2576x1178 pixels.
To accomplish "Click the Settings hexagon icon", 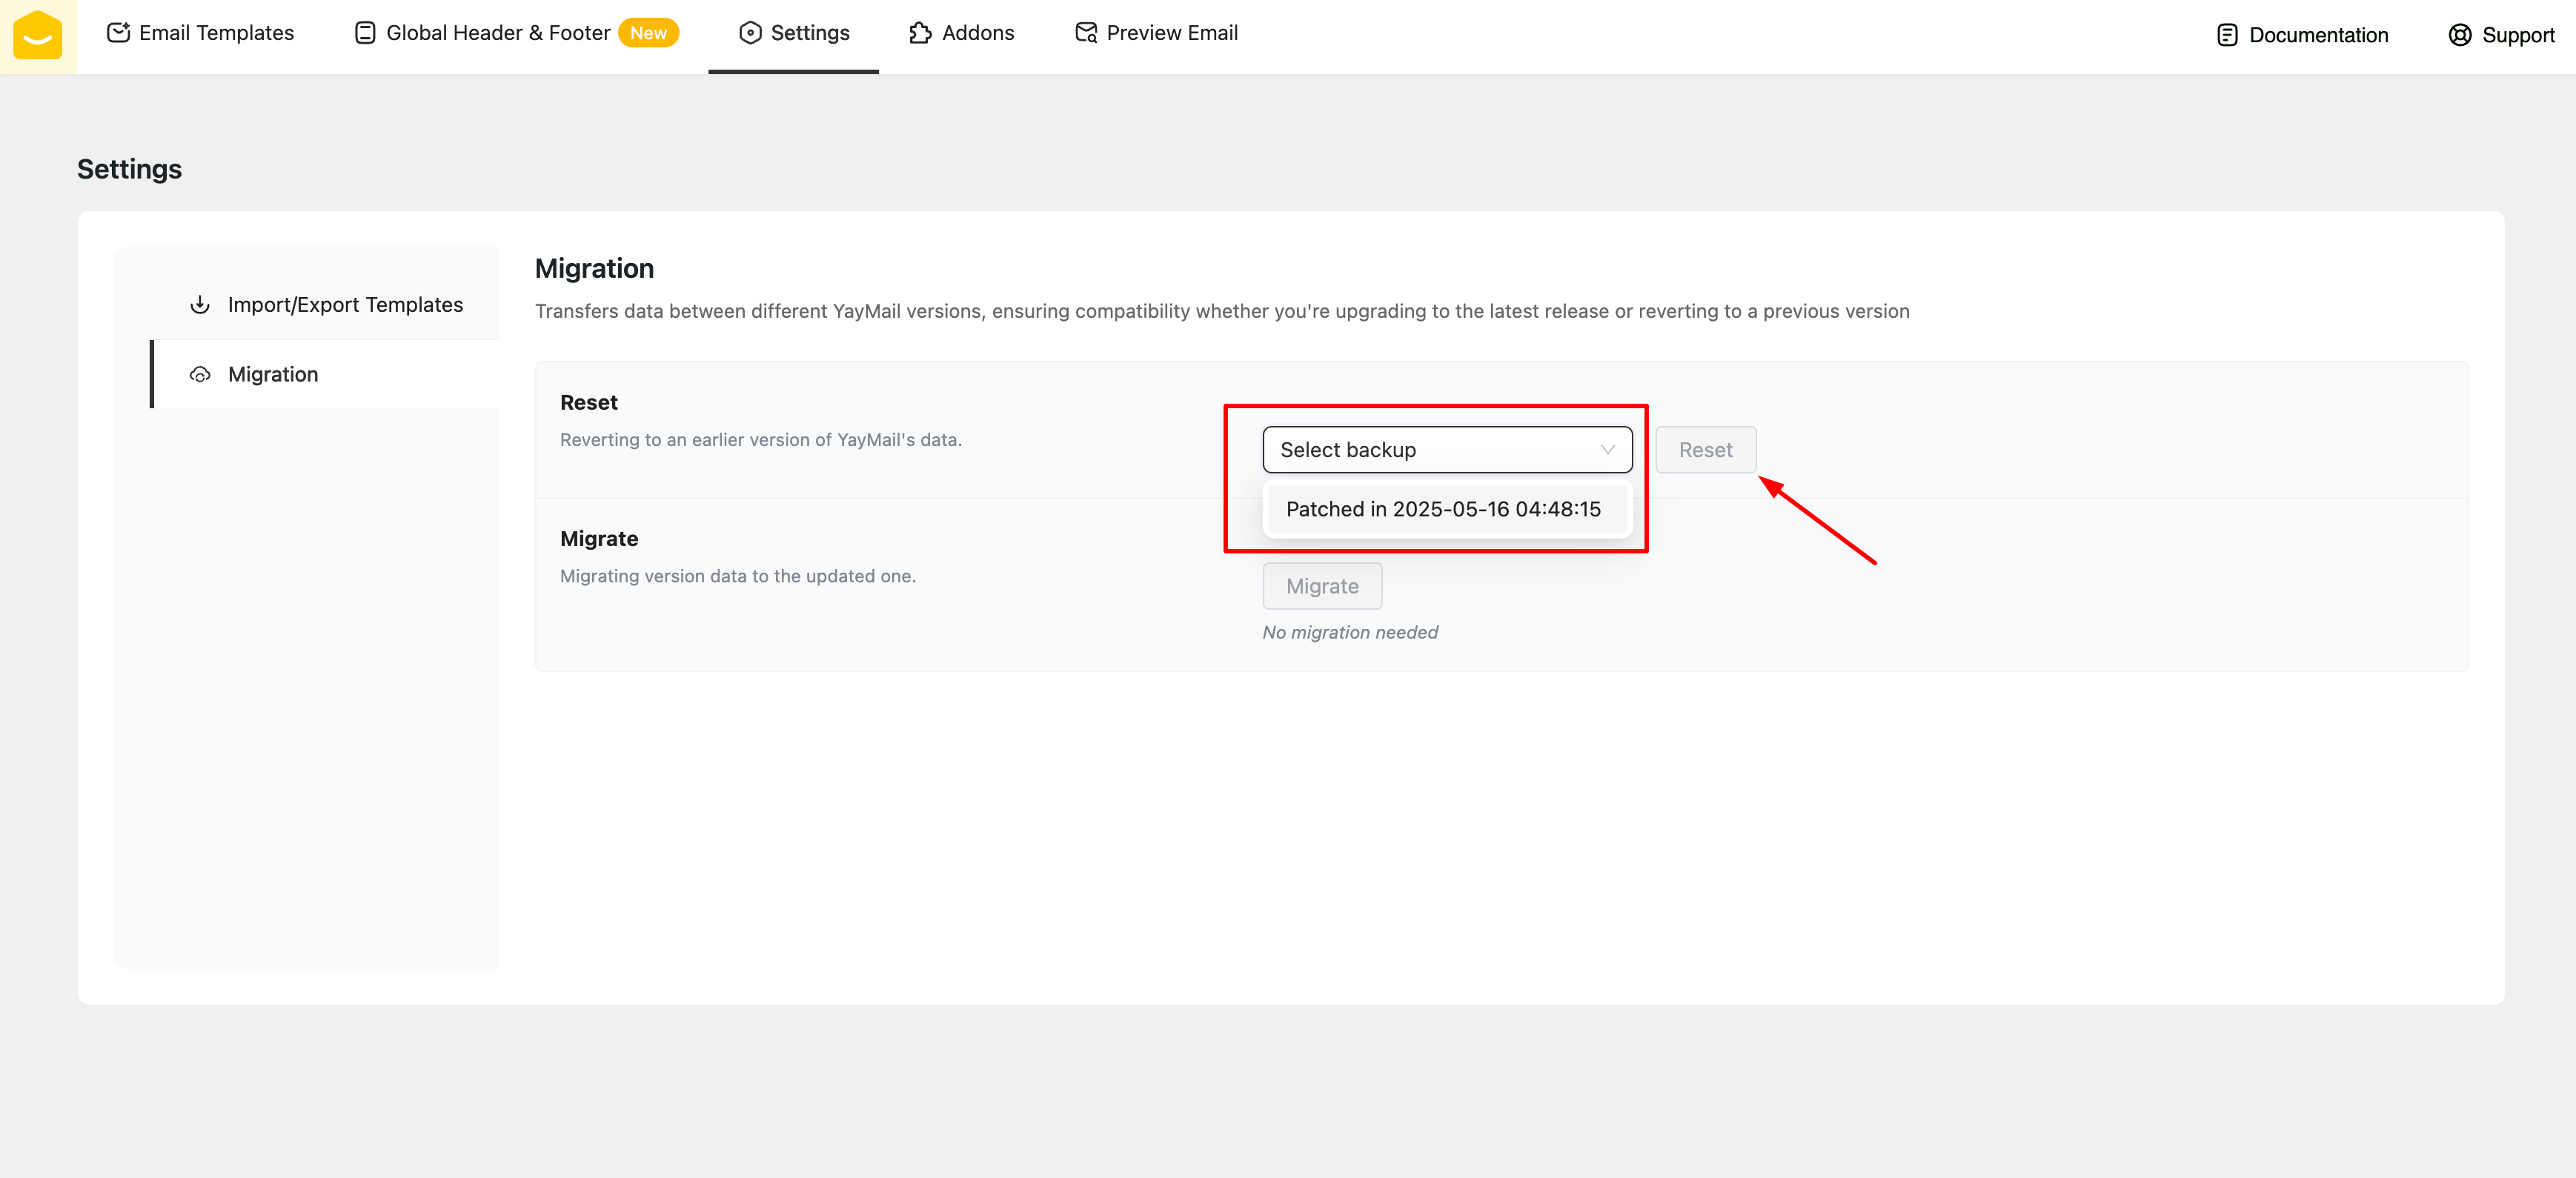I will [750, 33].
